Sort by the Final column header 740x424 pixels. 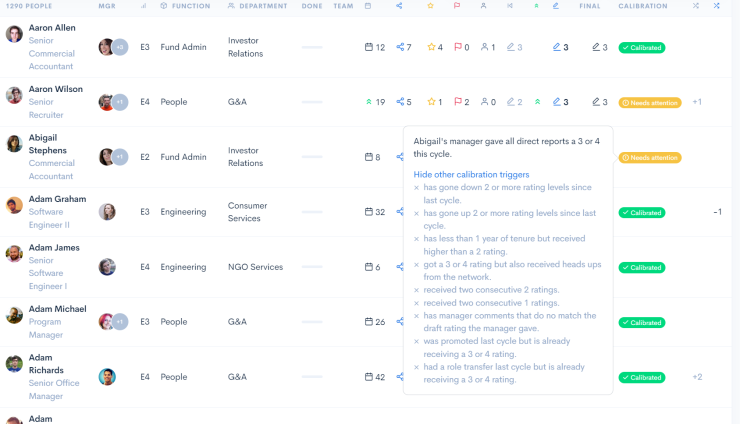(590, 6)
